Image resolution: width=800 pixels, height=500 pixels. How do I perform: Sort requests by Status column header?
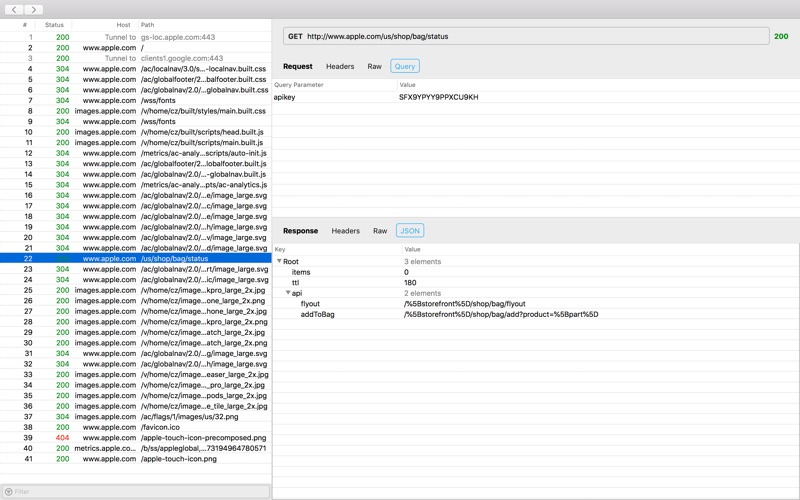[x=54, y=24]
